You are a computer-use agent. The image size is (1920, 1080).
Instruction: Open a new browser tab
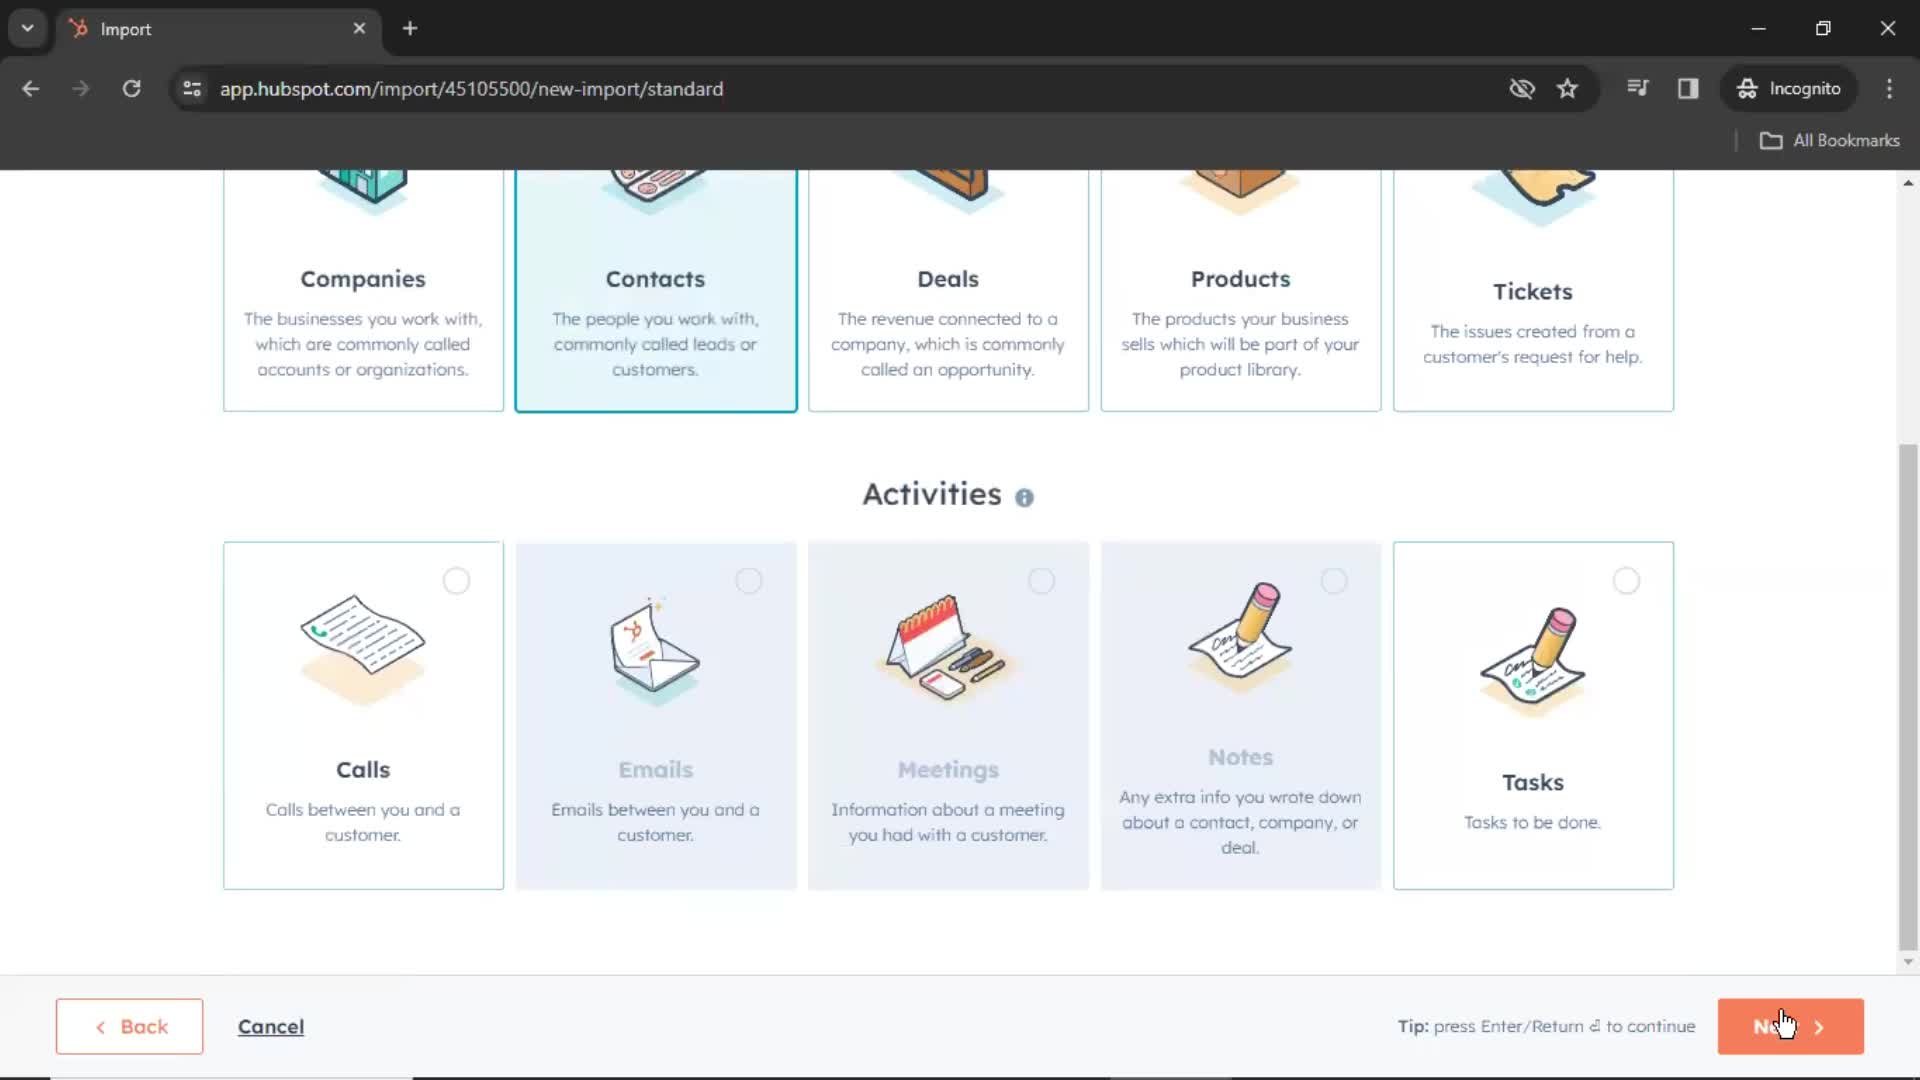point(410,29)
